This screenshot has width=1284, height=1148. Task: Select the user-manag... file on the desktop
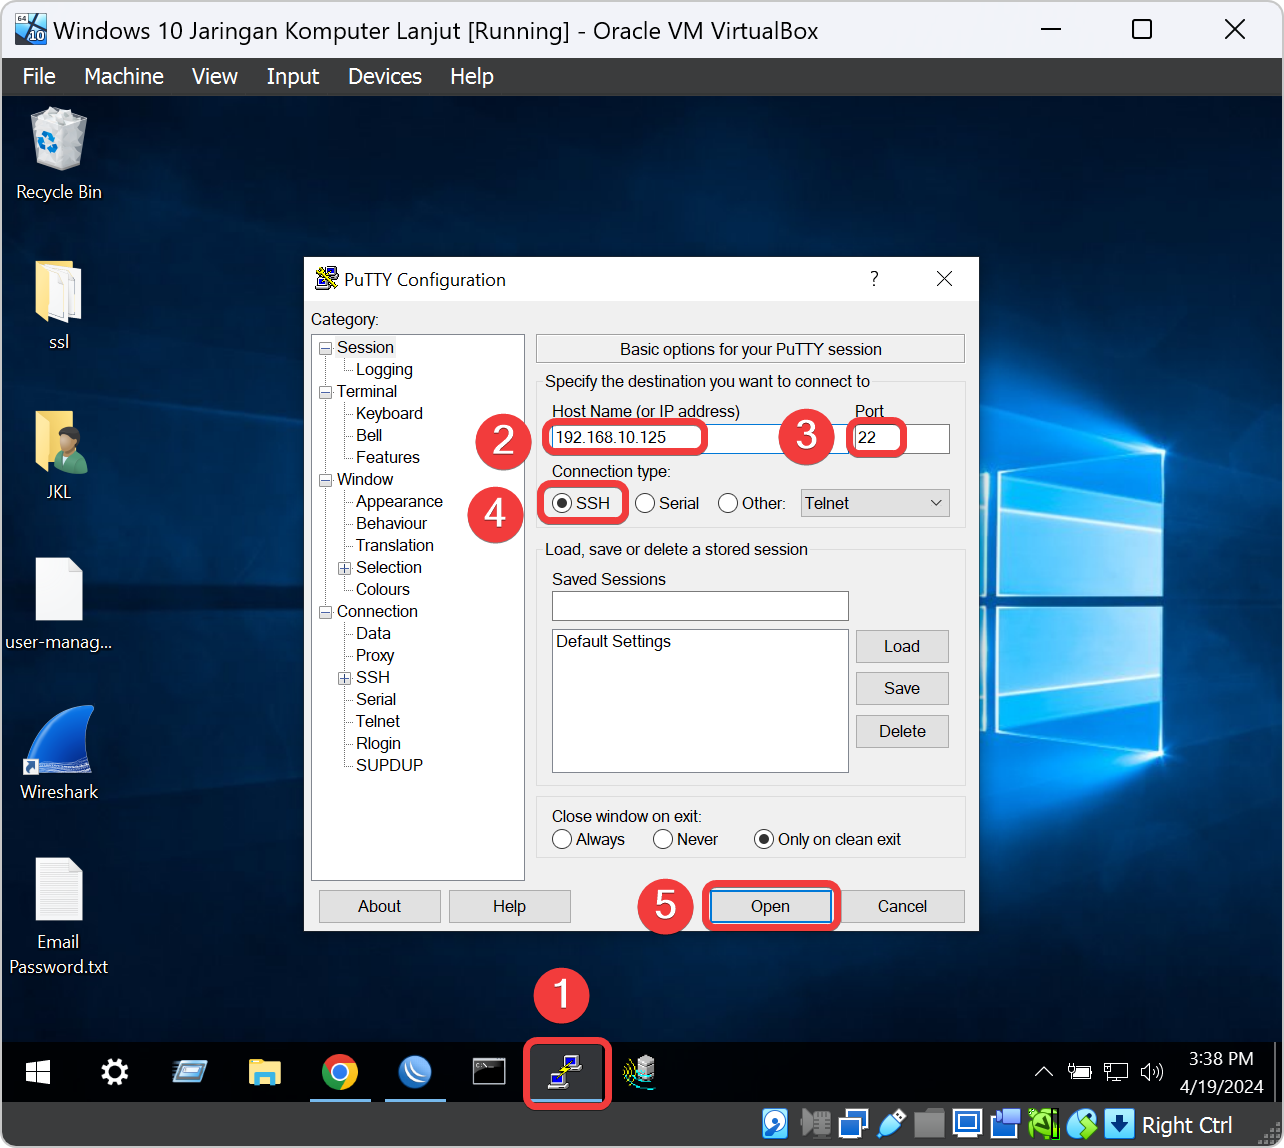click(x=59, y=605)
